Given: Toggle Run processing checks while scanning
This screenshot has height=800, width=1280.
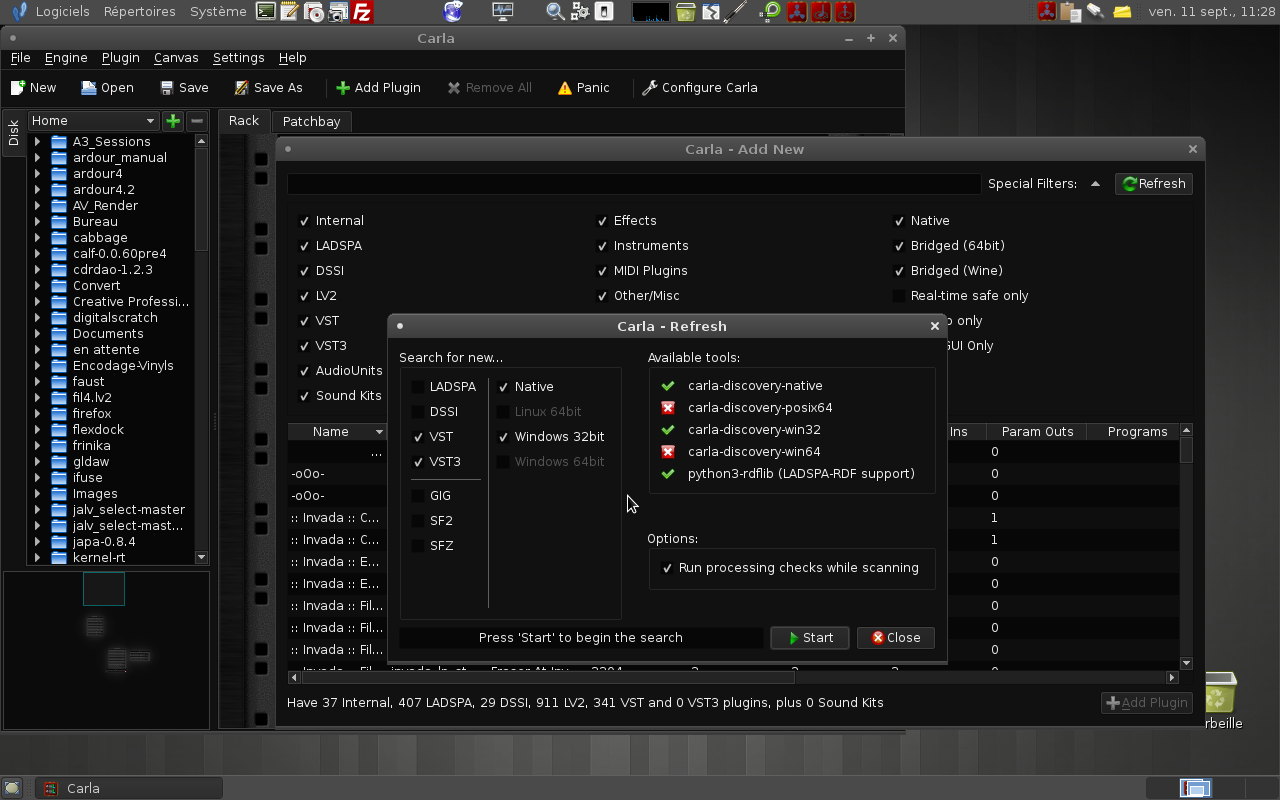Looking at the screenshot, I should click(667, 568).
